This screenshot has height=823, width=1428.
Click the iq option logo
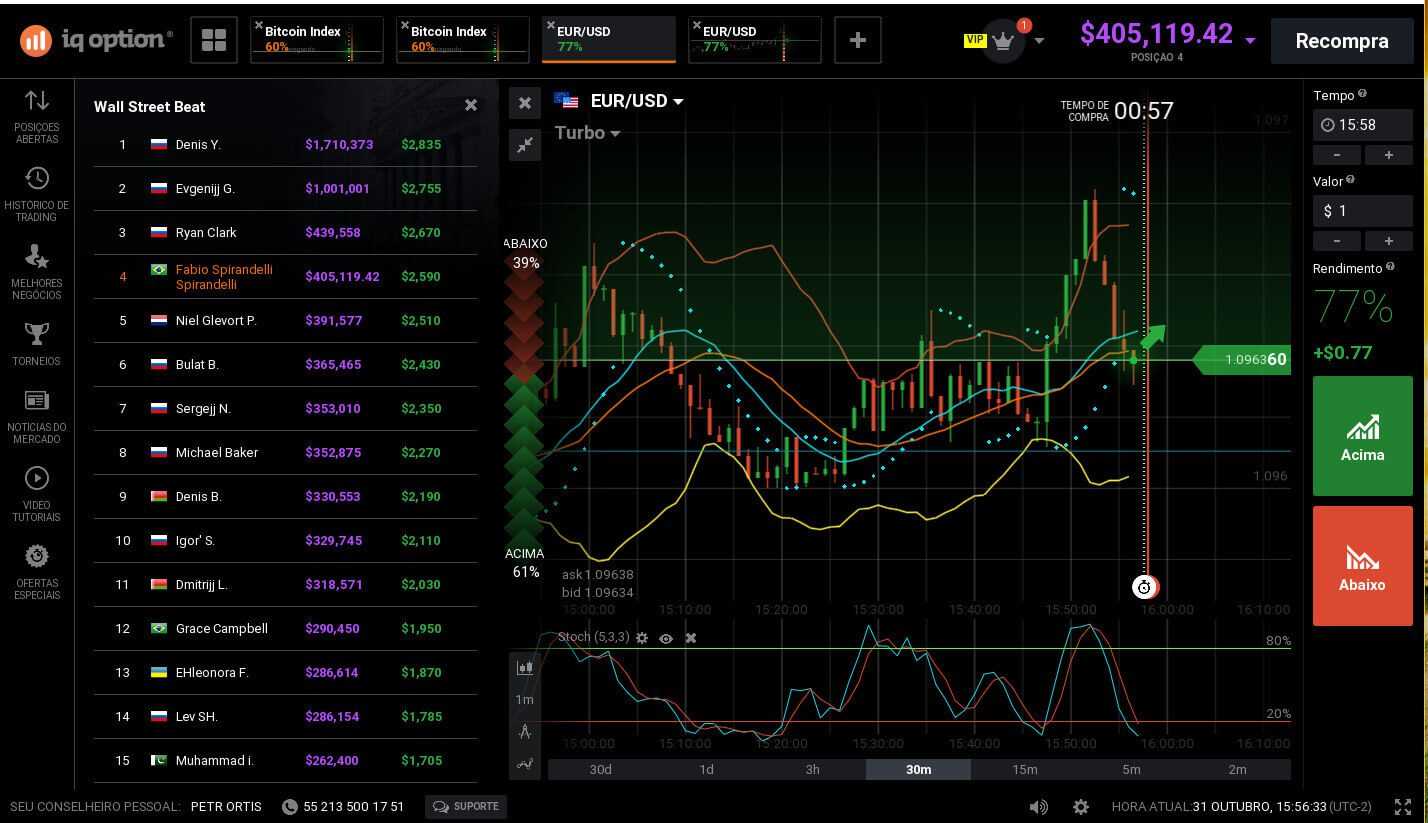click(96, 40)
